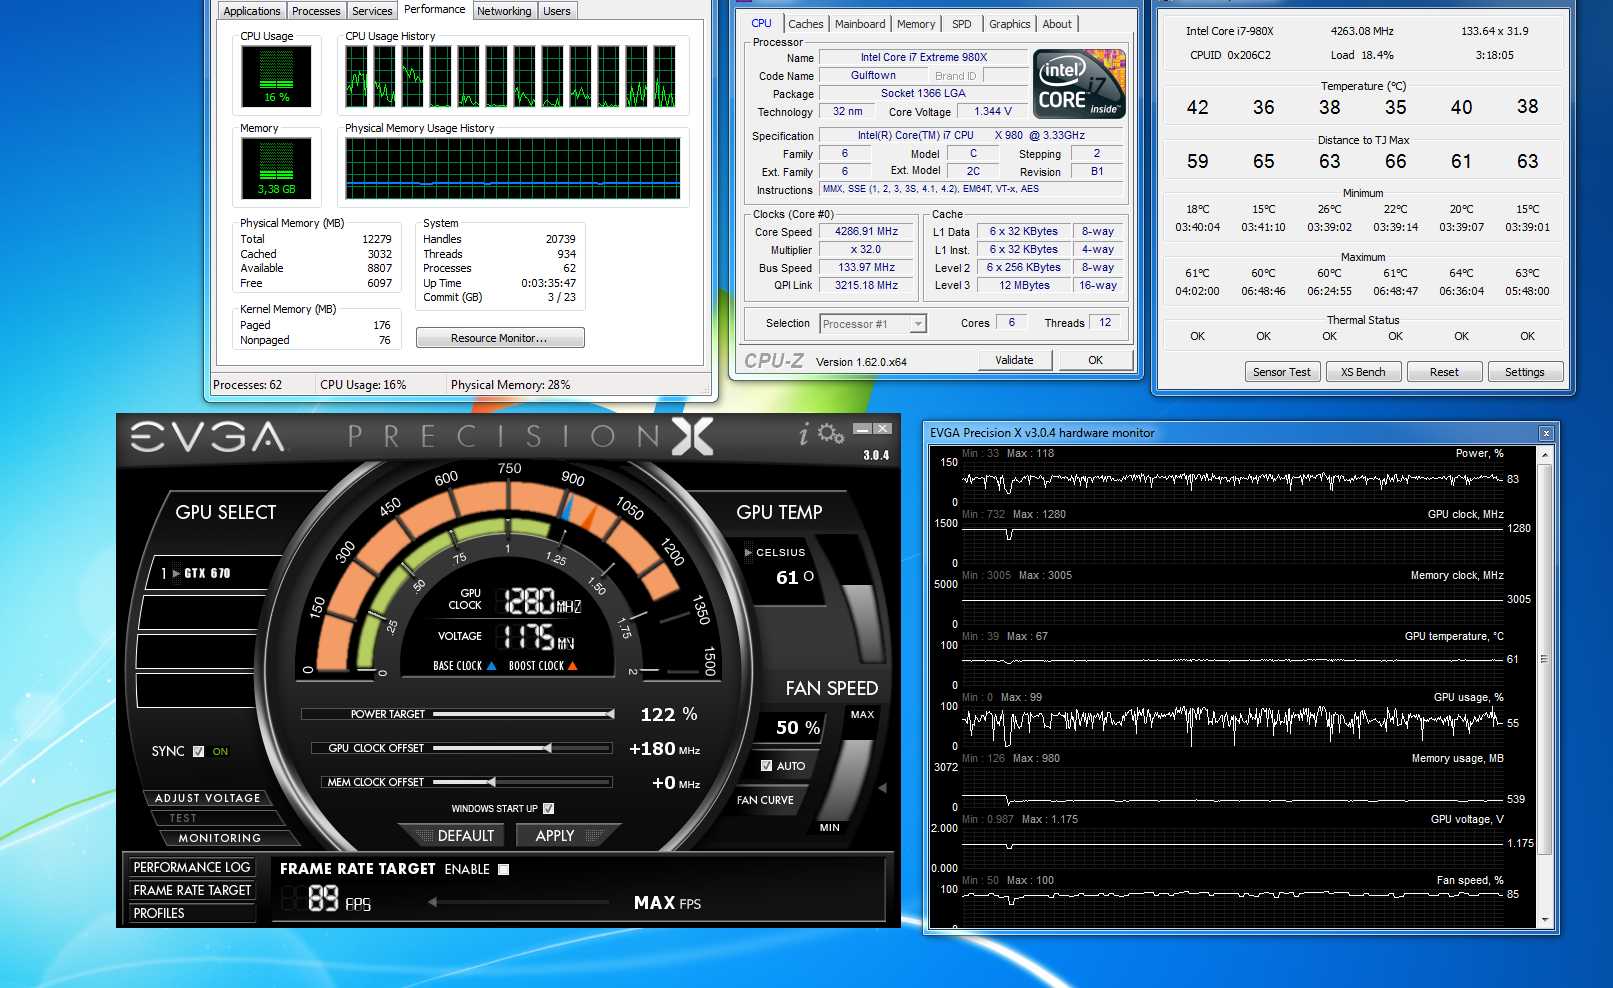Open the Networking tab in Task Manager
The height and width of the screenshot is (988, 1613).
click(504, 11)
